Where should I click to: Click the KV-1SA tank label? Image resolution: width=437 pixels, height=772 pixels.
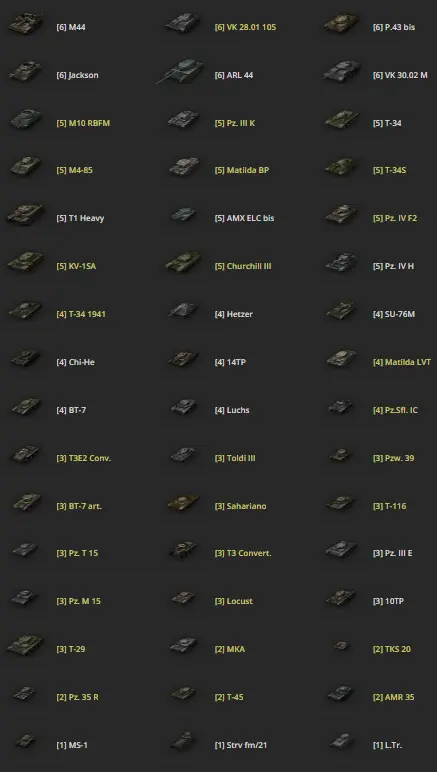[x=76, y=266]
